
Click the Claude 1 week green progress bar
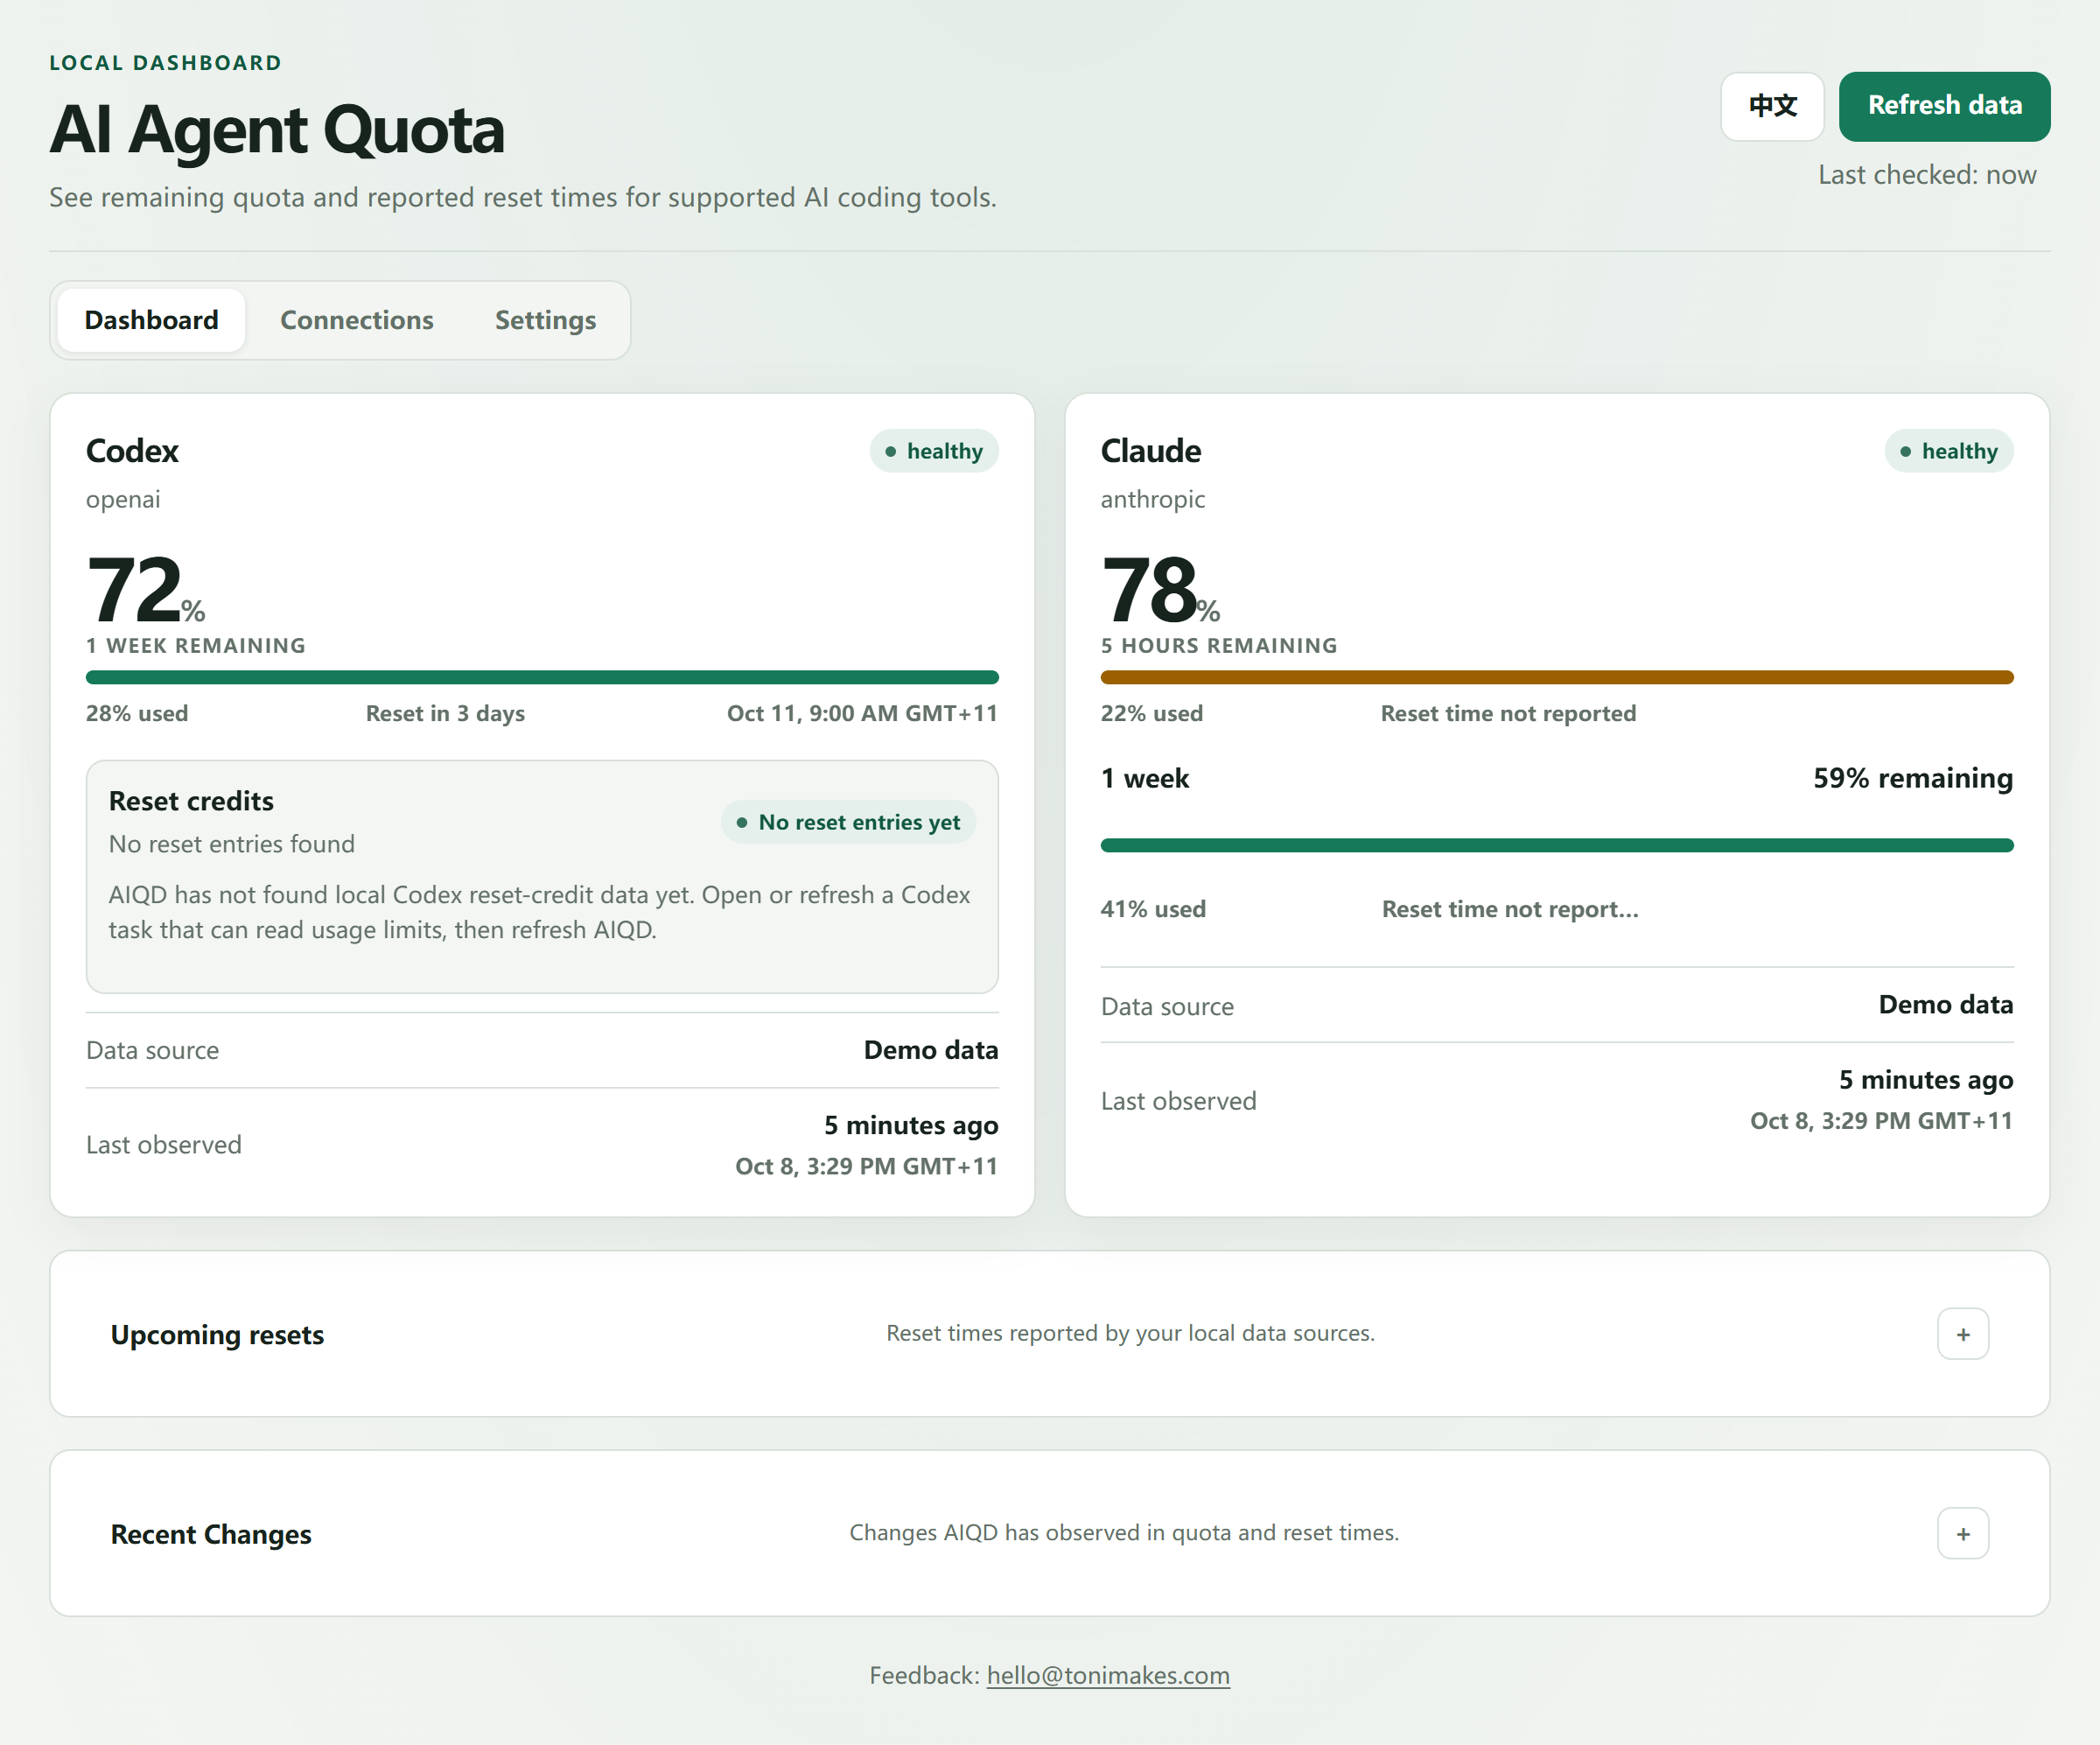1557,845
